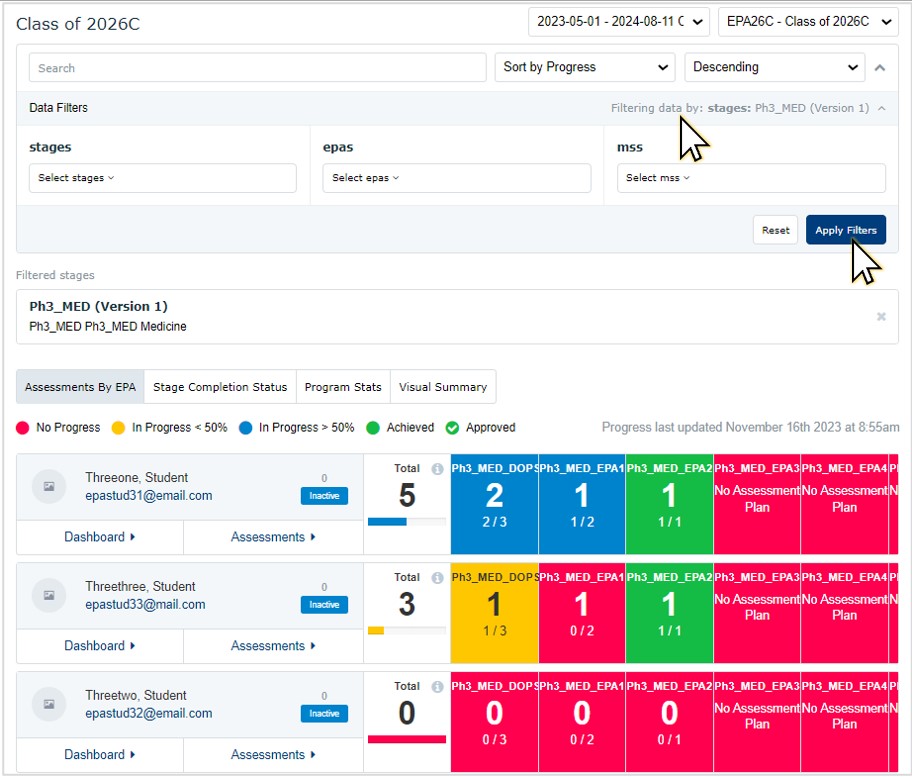Click the Filtering data by stages text
The image size is (912, 777).
[740, 108]
